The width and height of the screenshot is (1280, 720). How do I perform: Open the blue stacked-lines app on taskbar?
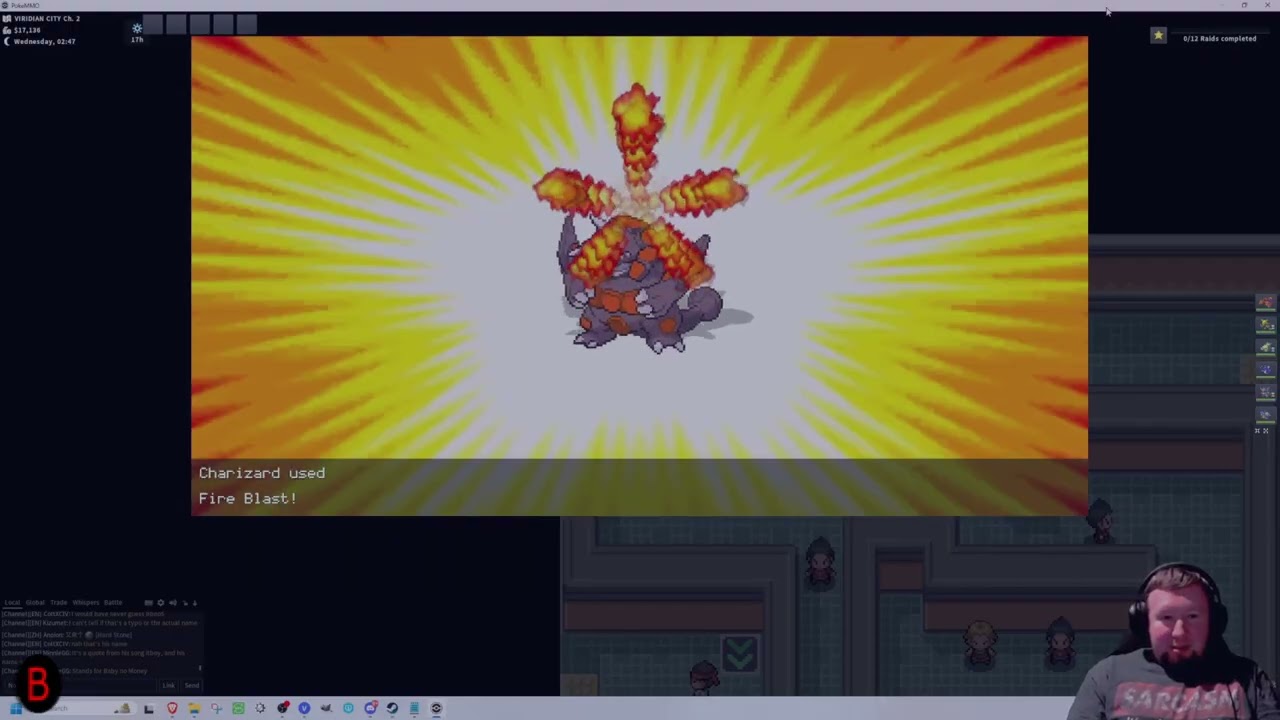414,708
